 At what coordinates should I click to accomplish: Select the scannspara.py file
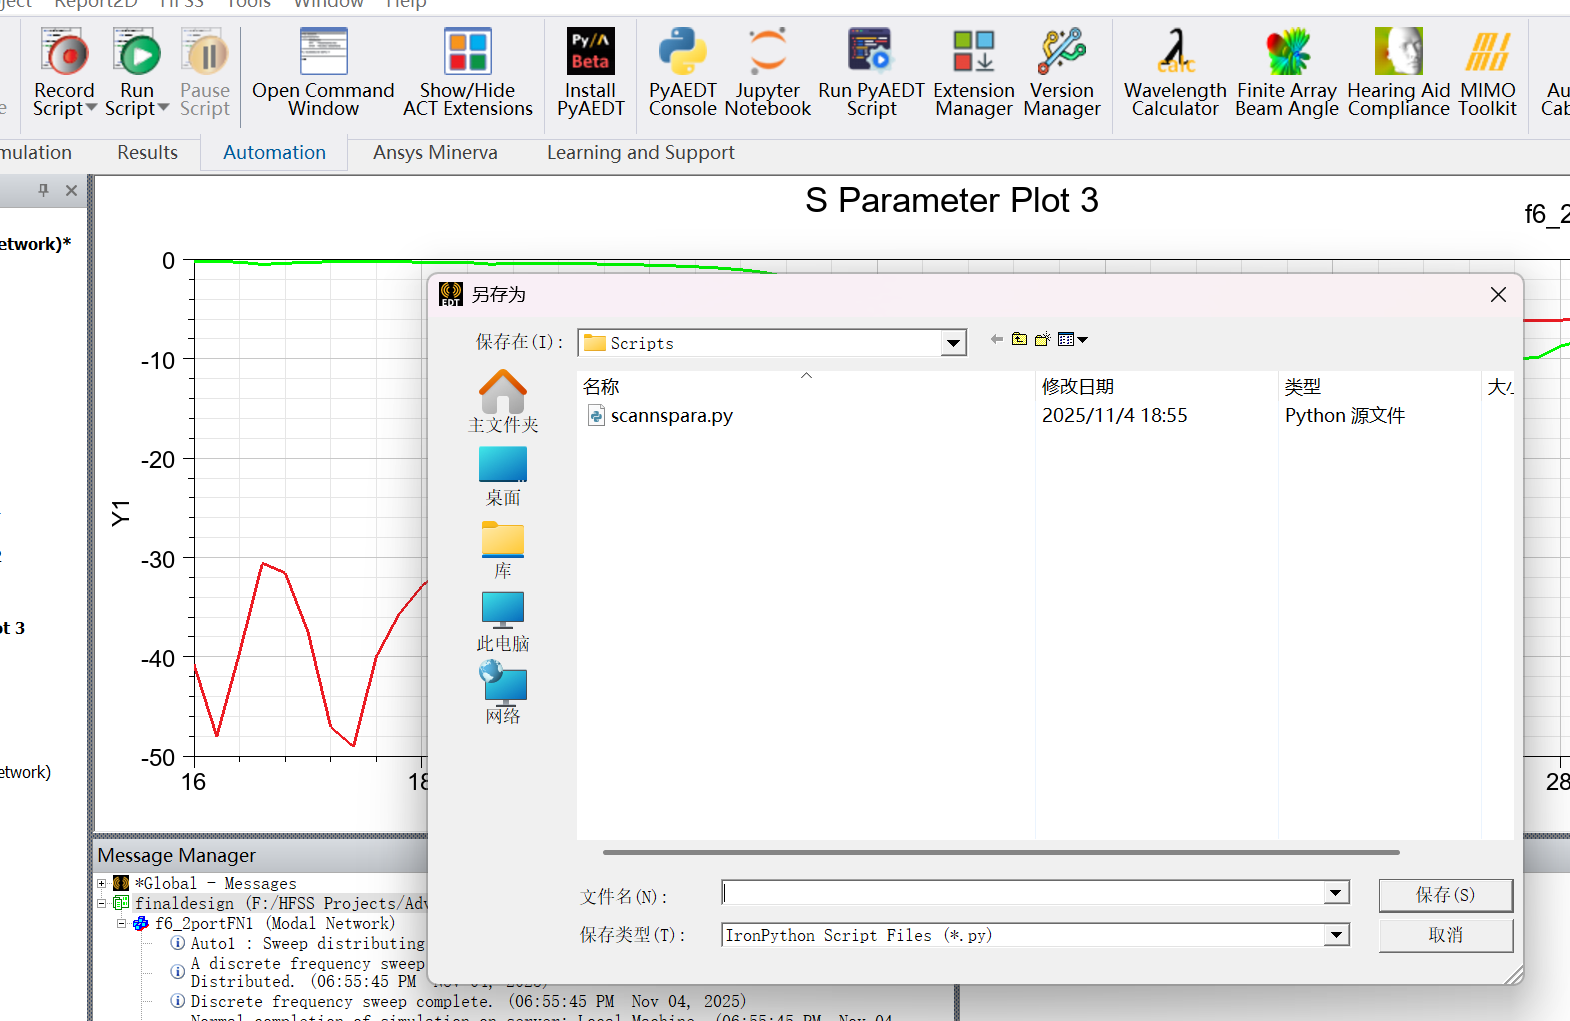(x=671, y=416)
